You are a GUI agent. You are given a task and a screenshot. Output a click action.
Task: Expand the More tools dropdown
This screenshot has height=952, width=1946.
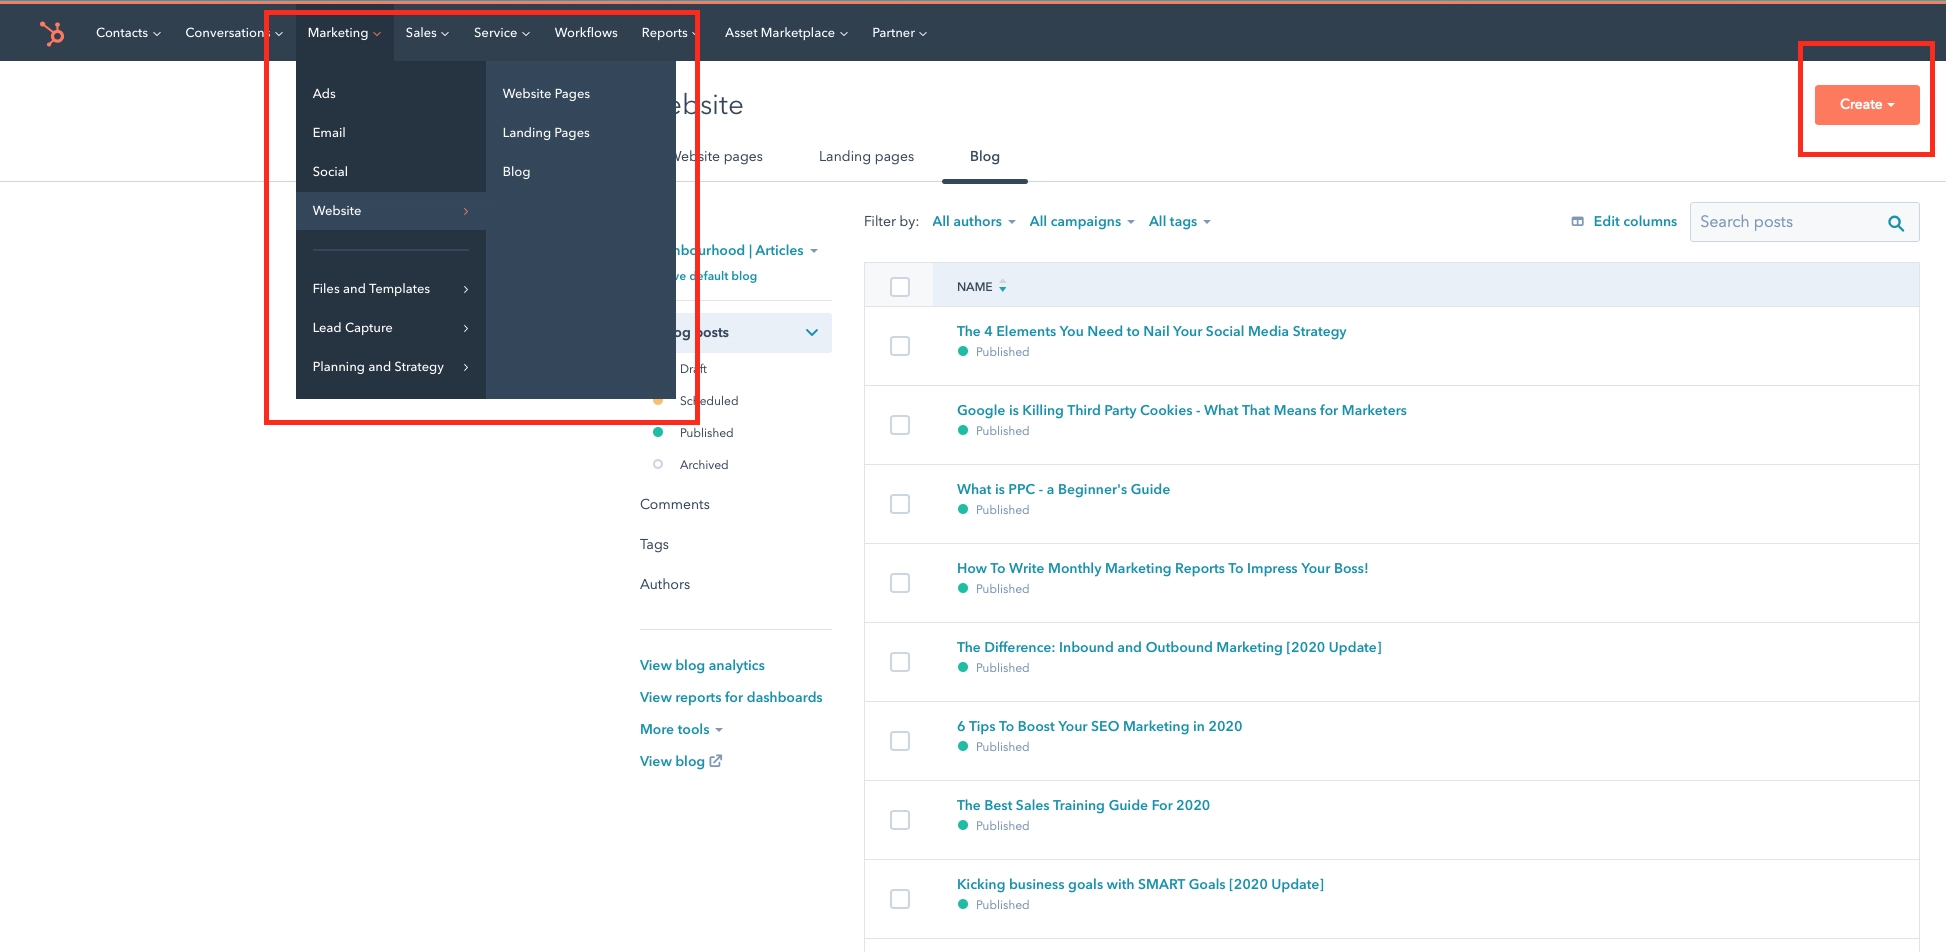coord(681,729)
